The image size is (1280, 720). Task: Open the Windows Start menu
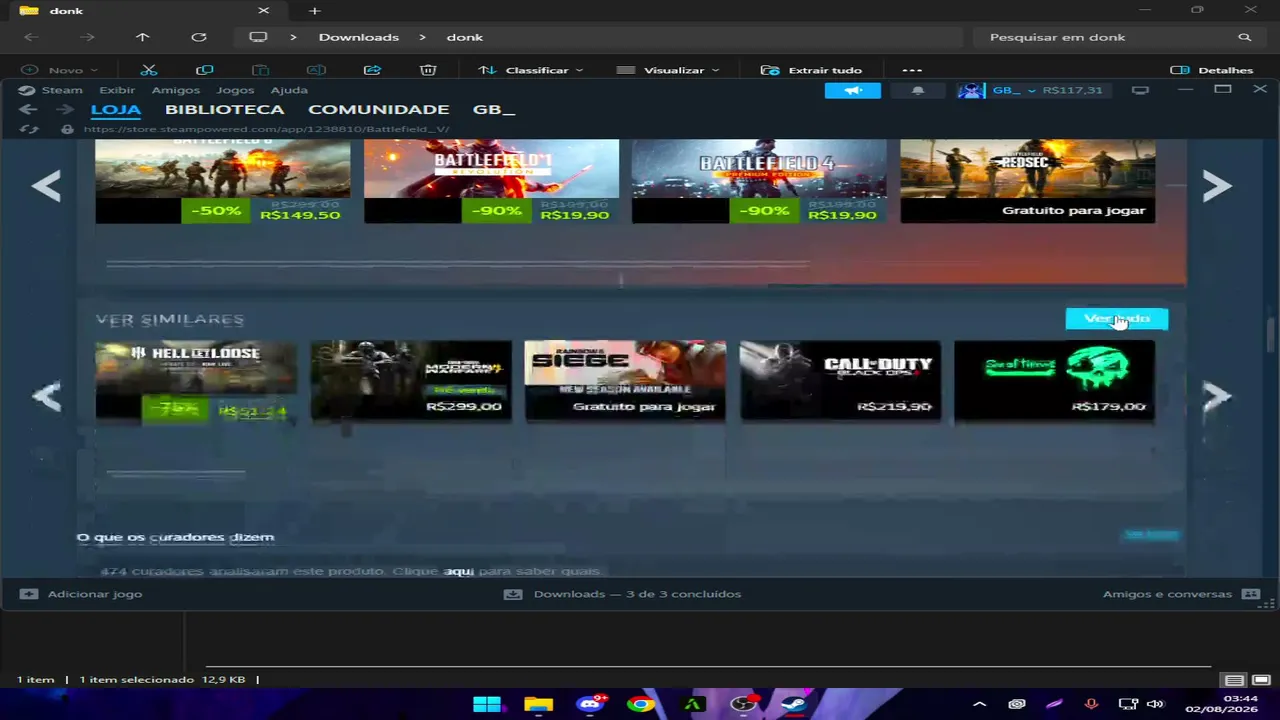point(487,704)
